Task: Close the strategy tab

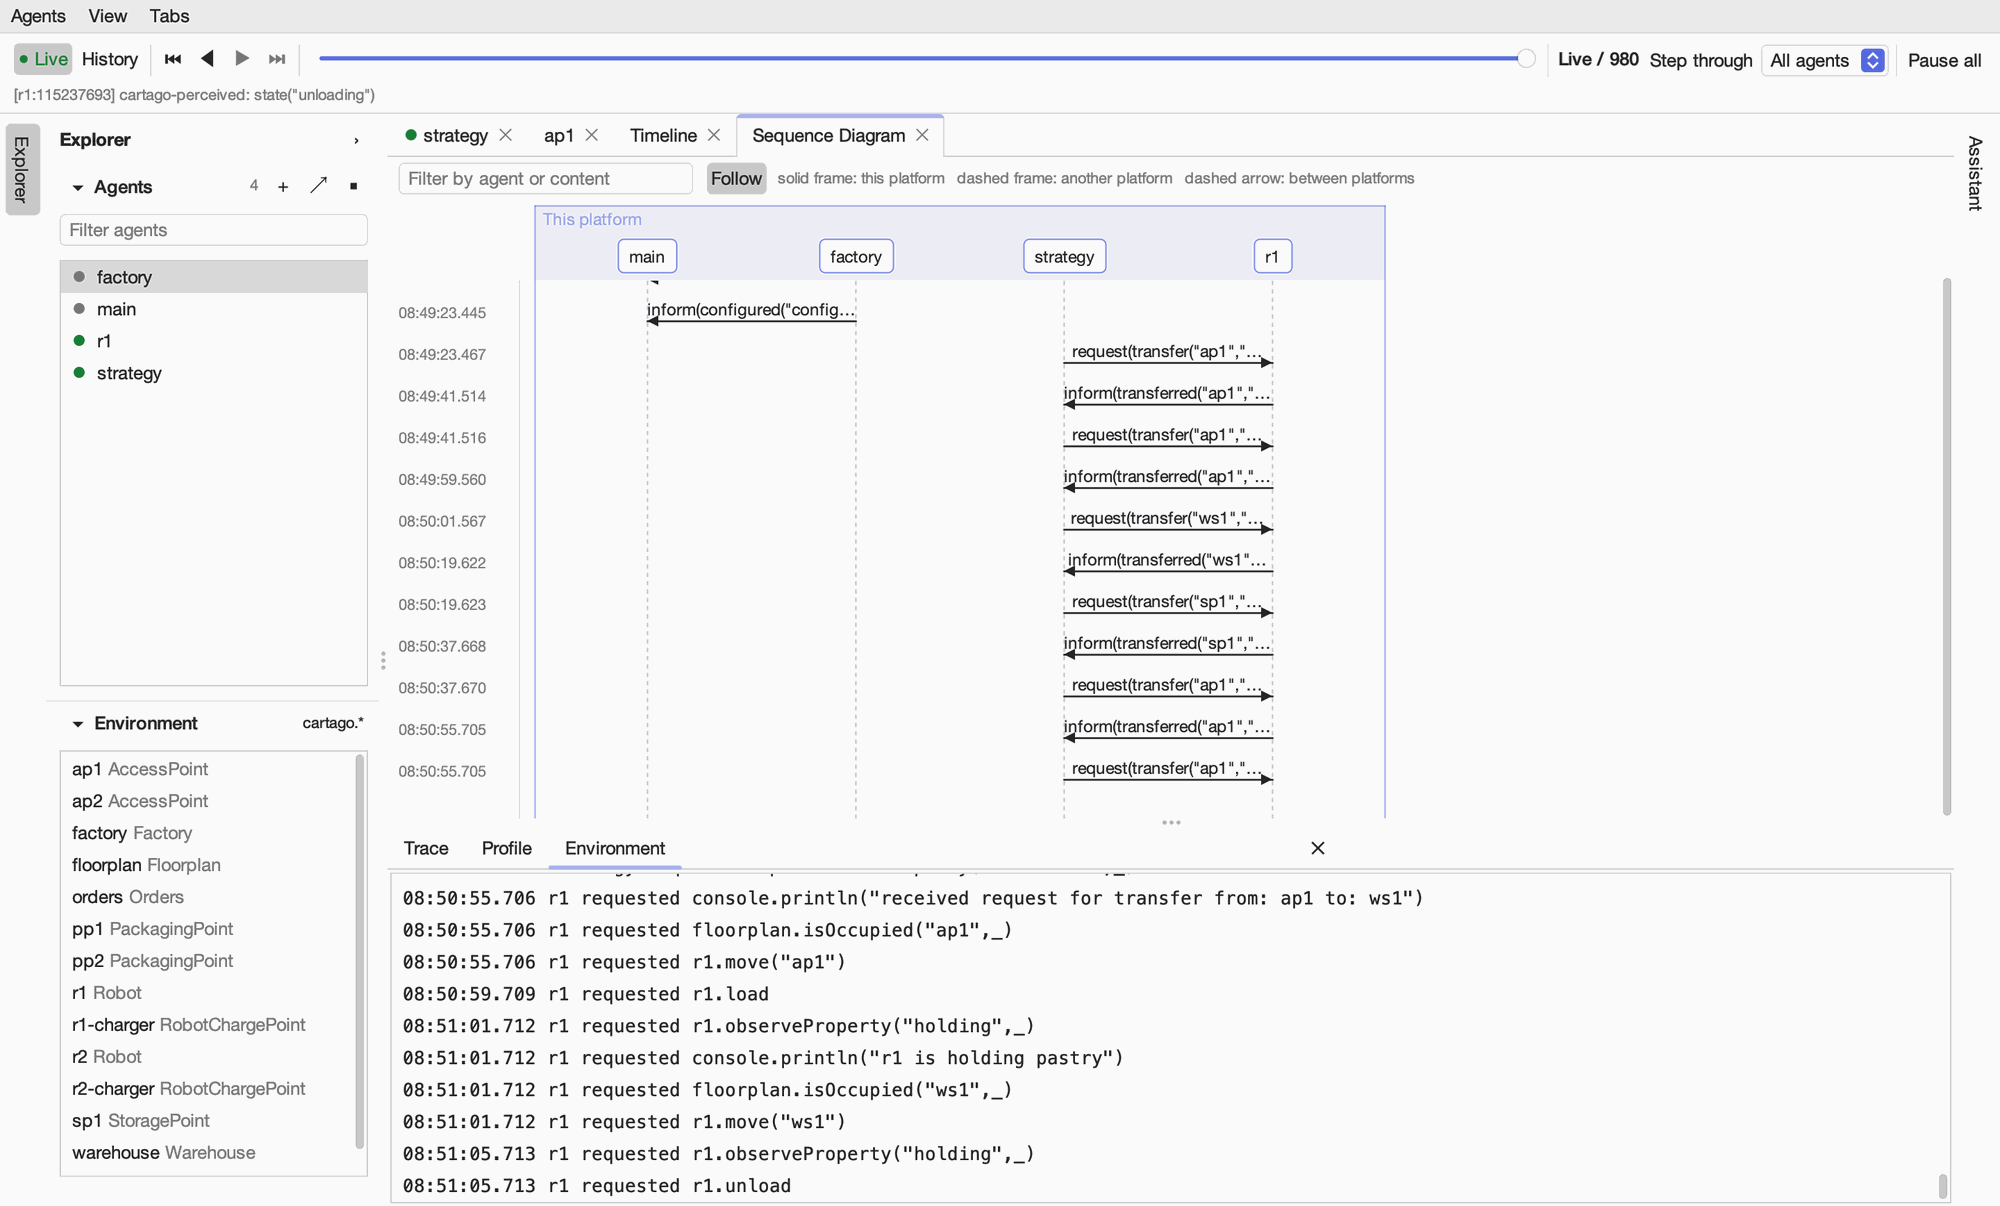Action: click(x=506, y=135)
